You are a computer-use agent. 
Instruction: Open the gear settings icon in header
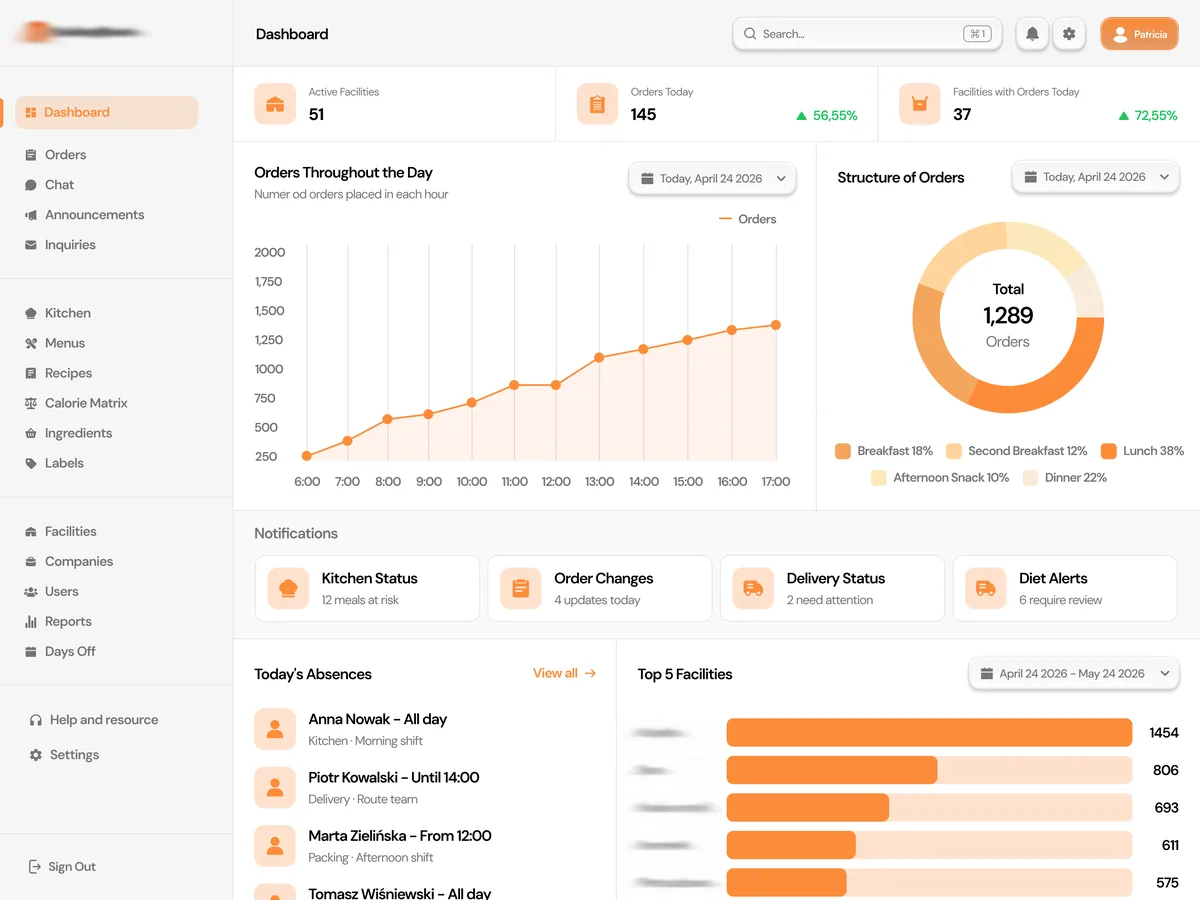point(1069,34)
